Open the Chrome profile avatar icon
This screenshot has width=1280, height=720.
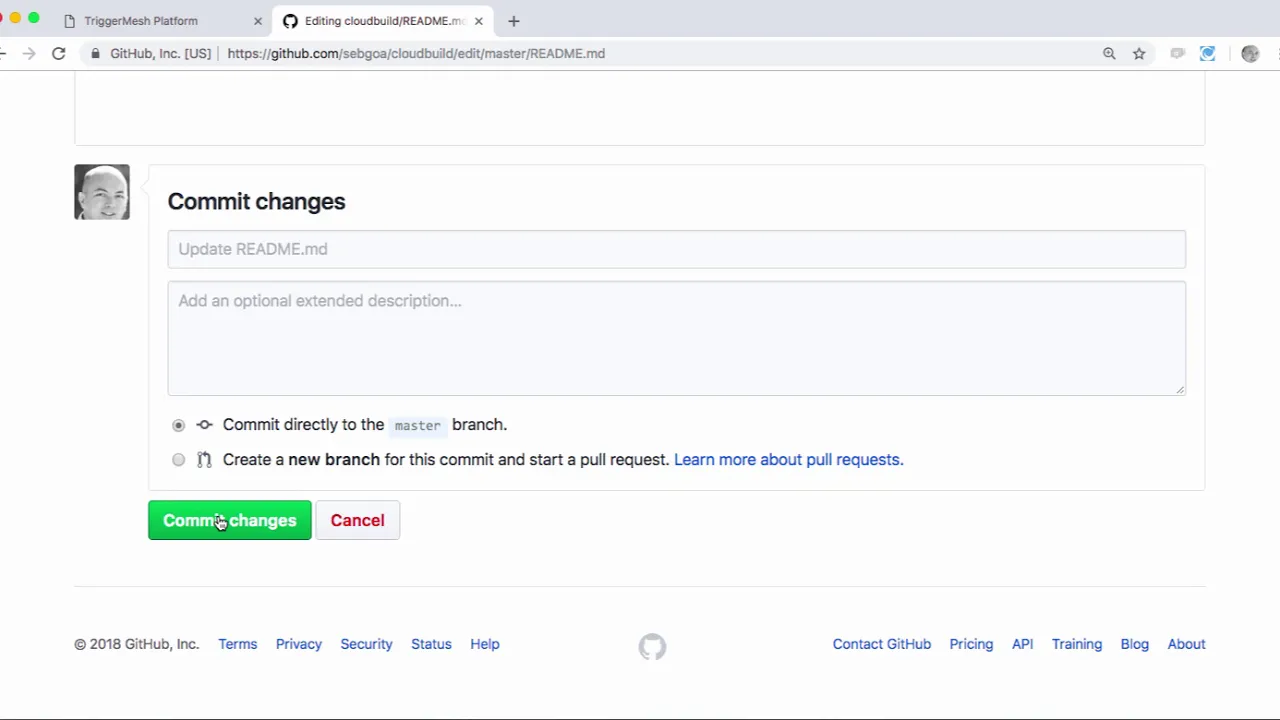(1250, 53)
